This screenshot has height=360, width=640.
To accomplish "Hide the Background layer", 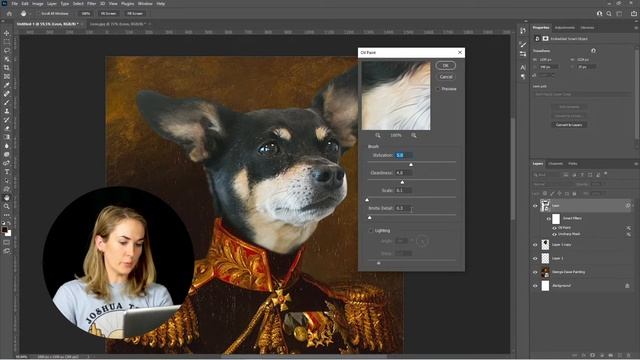I will [535, 286].
